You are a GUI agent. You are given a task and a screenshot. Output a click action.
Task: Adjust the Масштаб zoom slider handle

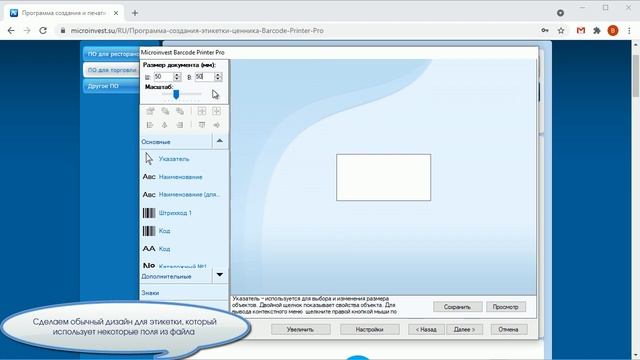pos(176,94)
